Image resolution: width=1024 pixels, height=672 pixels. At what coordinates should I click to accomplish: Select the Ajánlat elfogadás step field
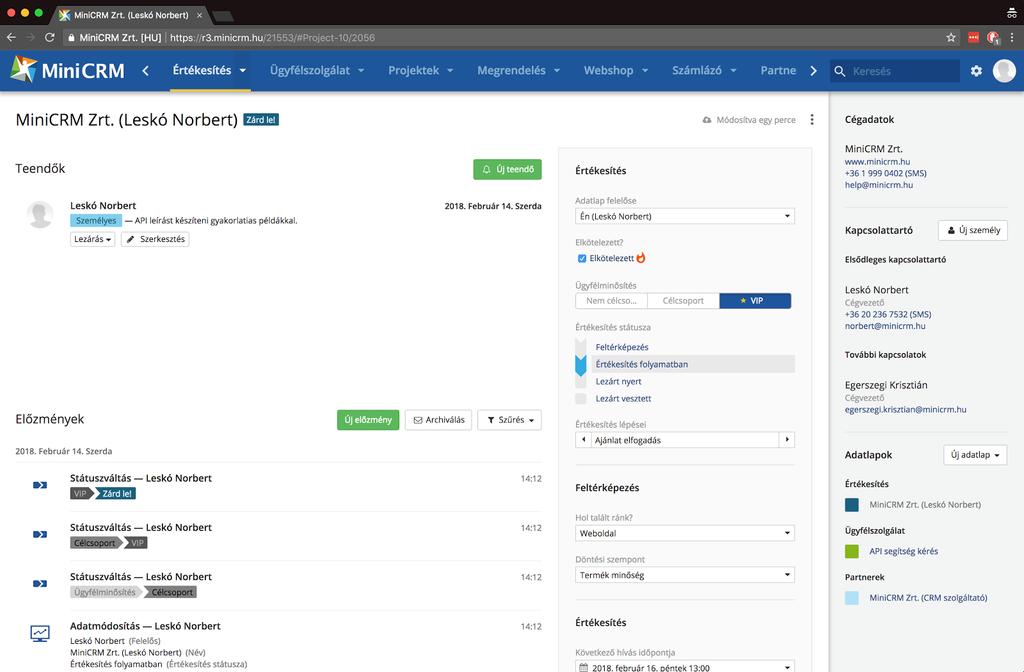685,440
